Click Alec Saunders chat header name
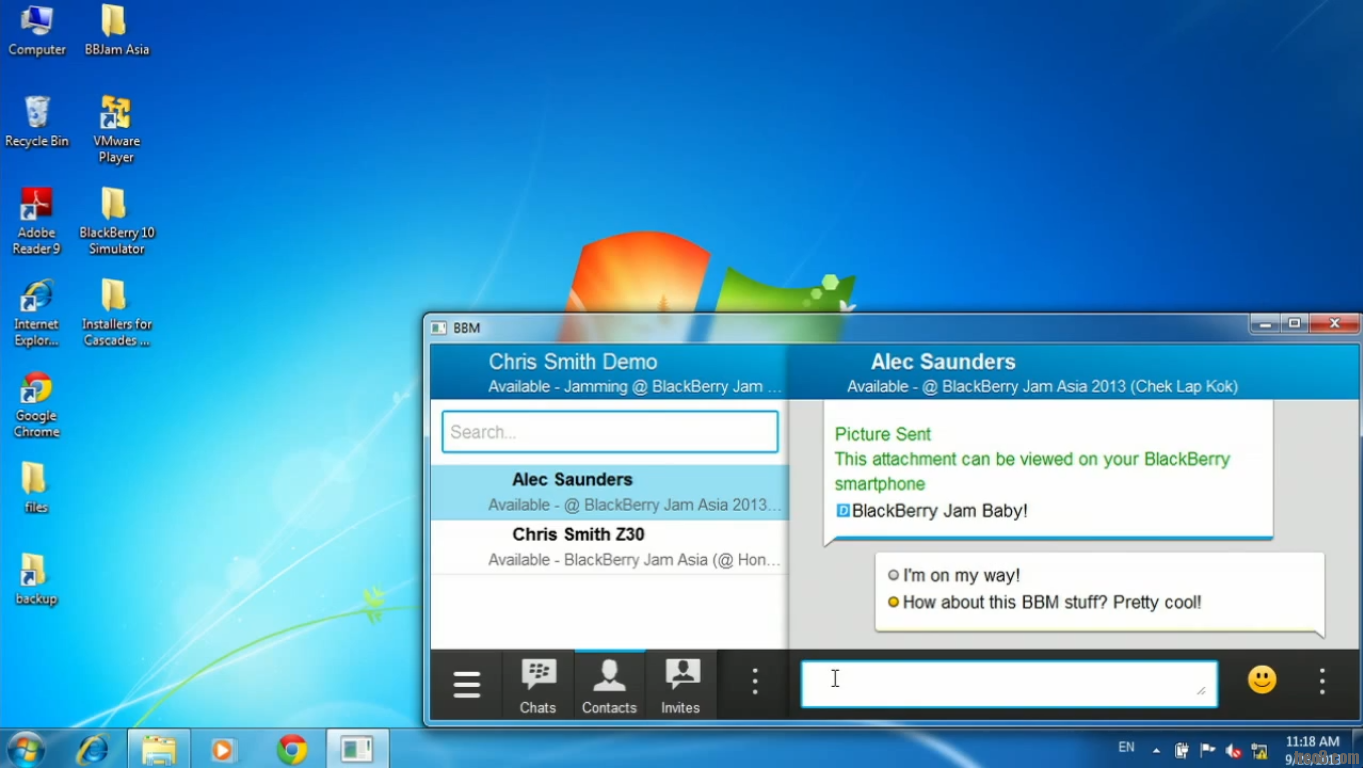 [x=943, y=362]
